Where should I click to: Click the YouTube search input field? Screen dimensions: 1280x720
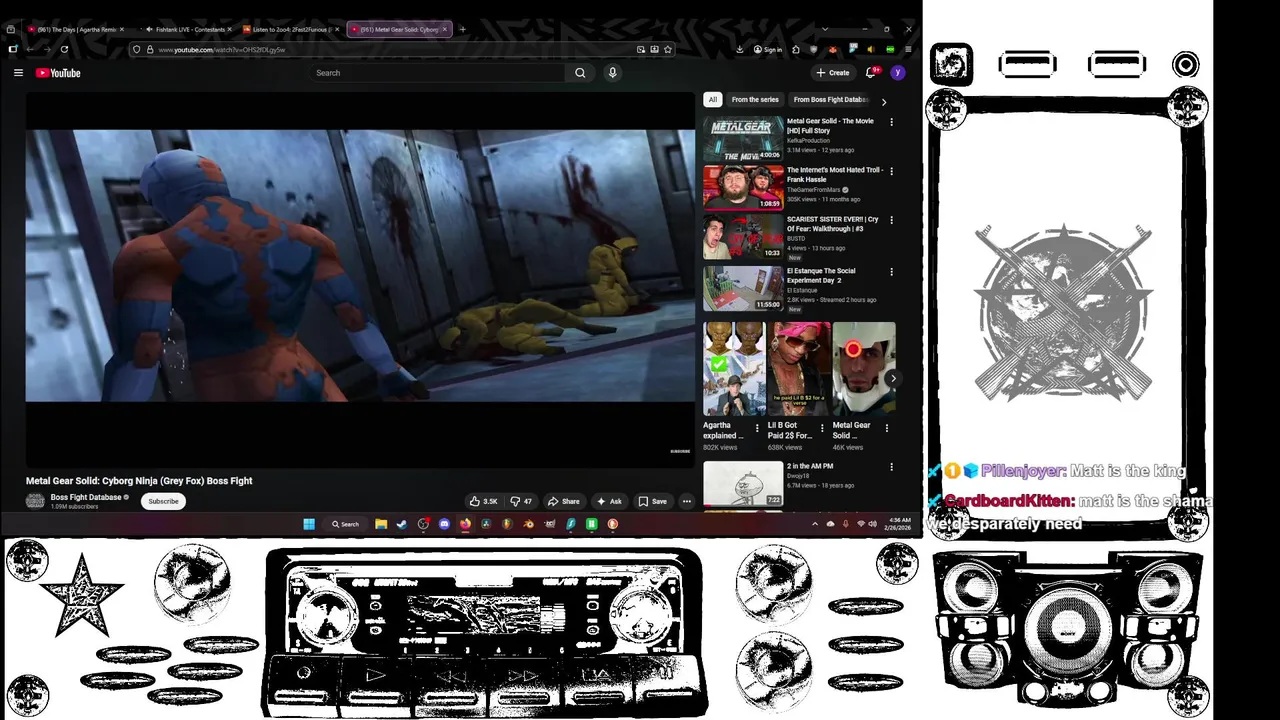click(x=438, y=73)
